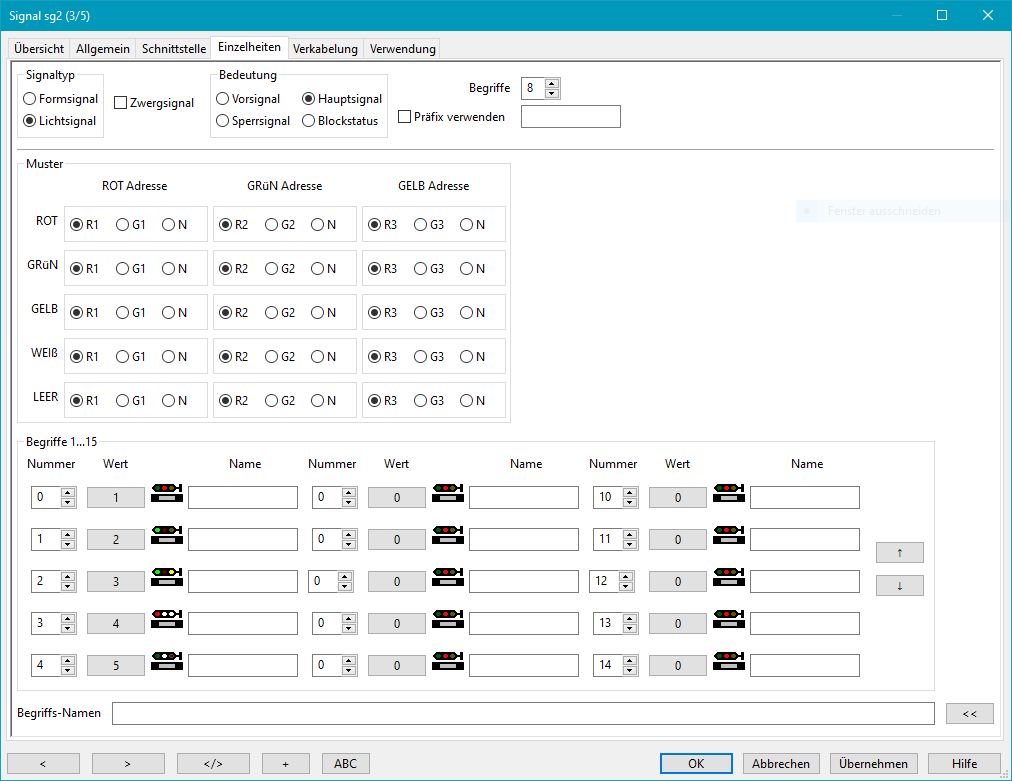Click the signal icon in the Nummer 12 row
Viewport: 1012px width, 781px height.
pos(728,581)
